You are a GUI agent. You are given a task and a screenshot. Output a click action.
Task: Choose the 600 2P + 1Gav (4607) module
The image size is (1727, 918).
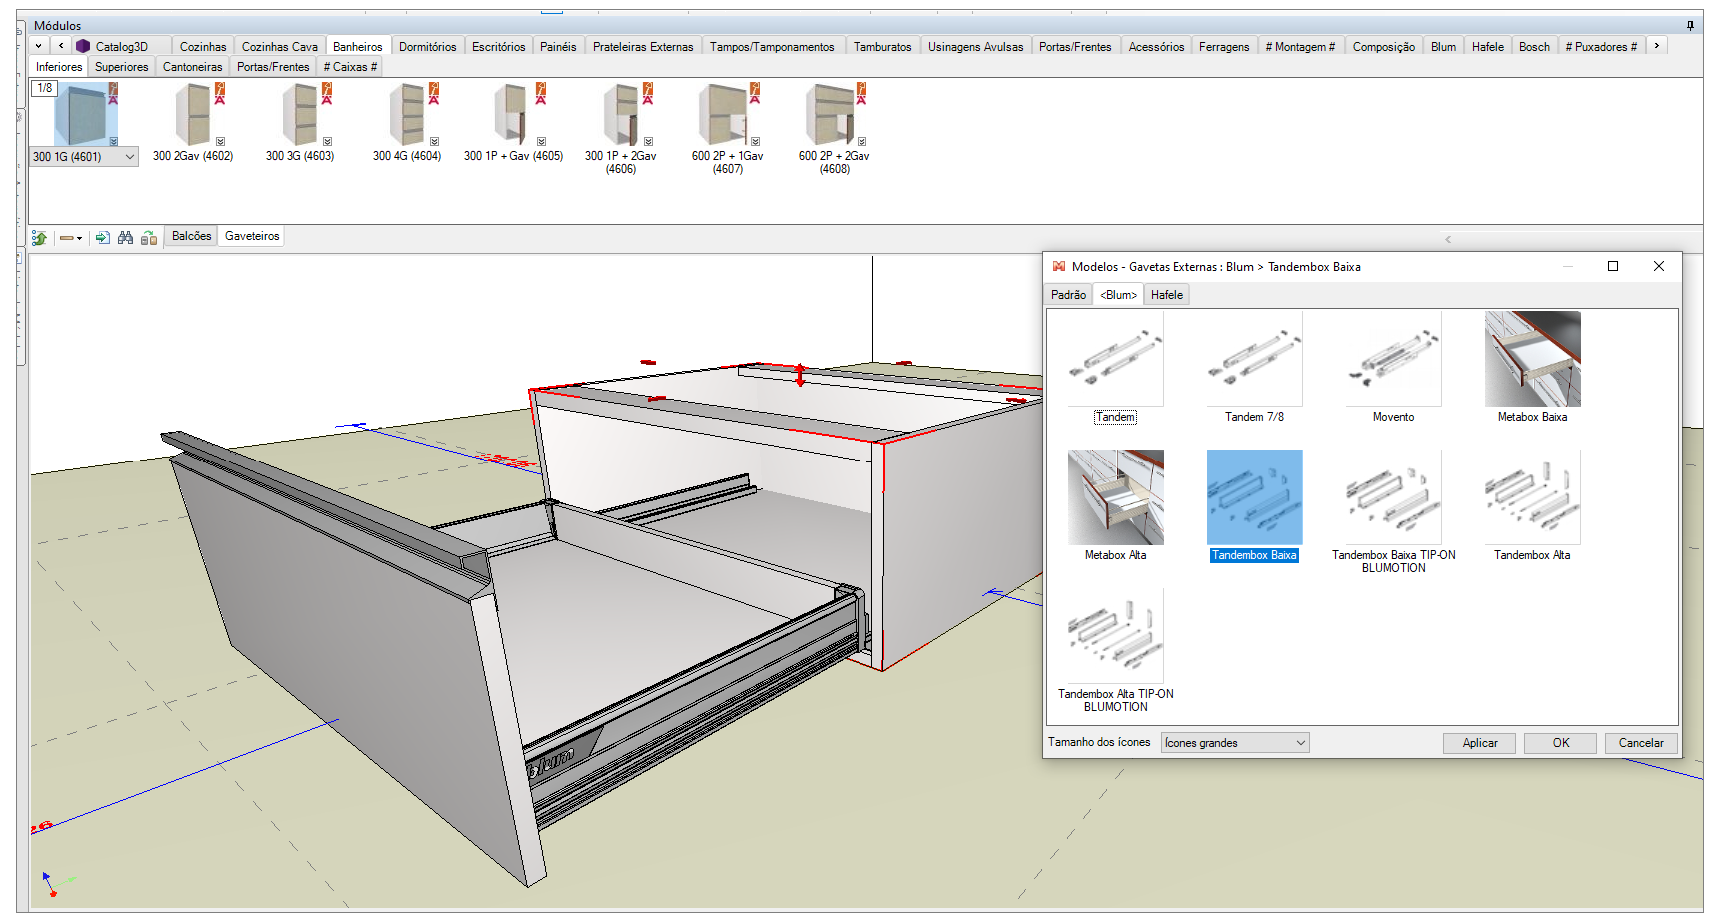727,115
